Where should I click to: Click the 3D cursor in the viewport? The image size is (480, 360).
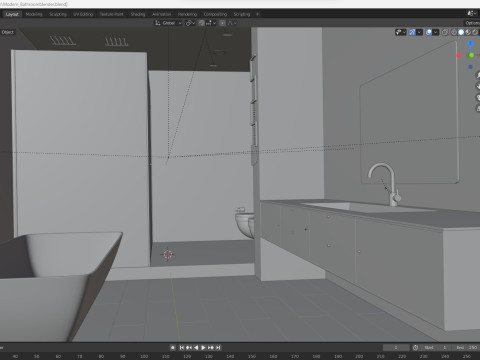(168, 254)
